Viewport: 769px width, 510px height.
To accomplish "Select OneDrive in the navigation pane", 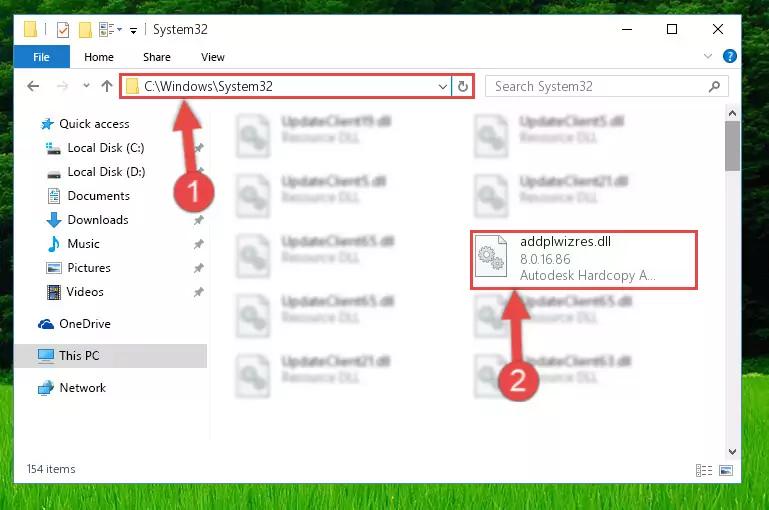I will click(x=85, y=324).
